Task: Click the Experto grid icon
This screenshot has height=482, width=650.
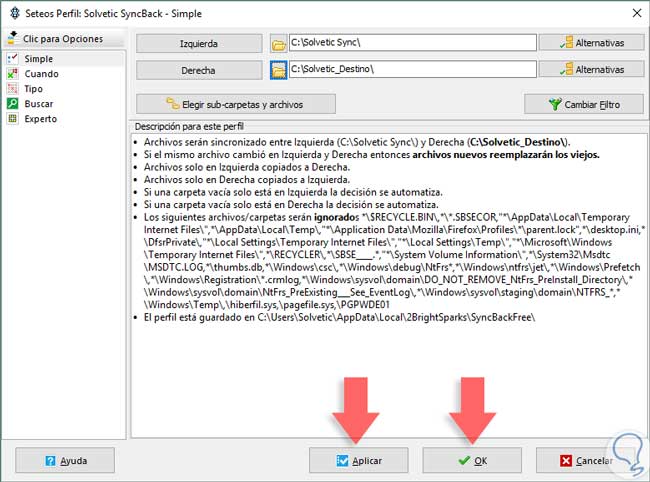Action: (13, 119)
